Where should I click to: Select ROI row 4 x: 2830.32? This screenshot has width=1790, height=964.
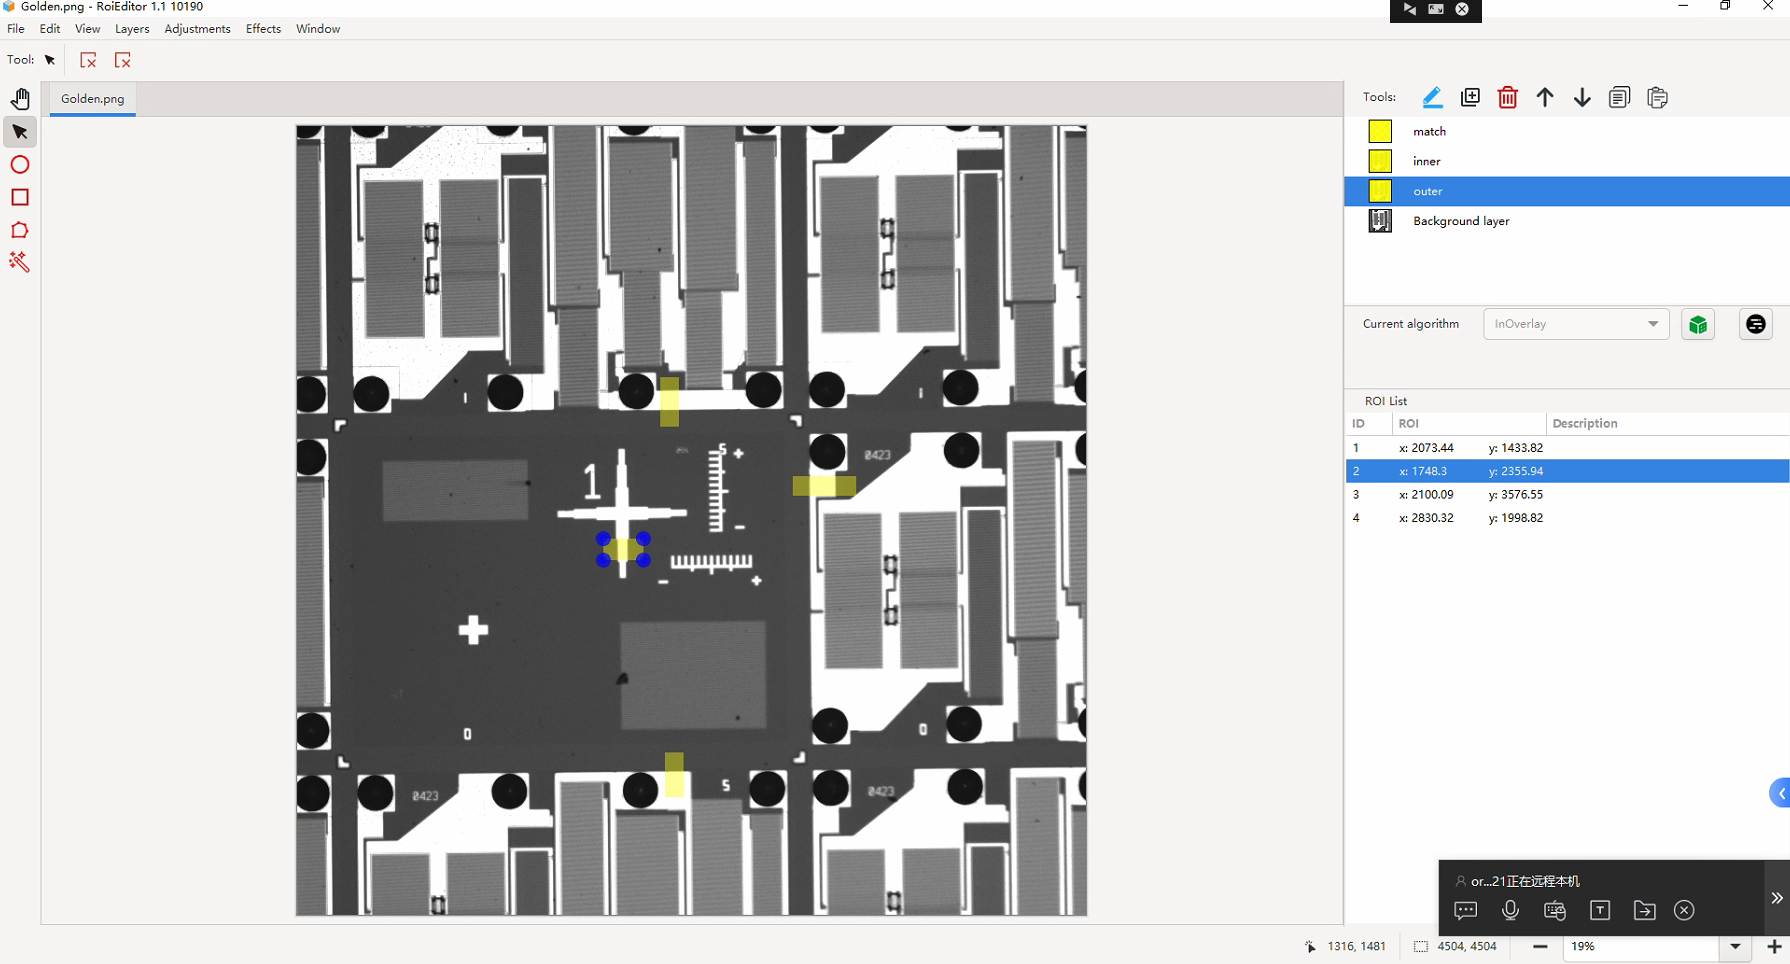(1567, 518)
